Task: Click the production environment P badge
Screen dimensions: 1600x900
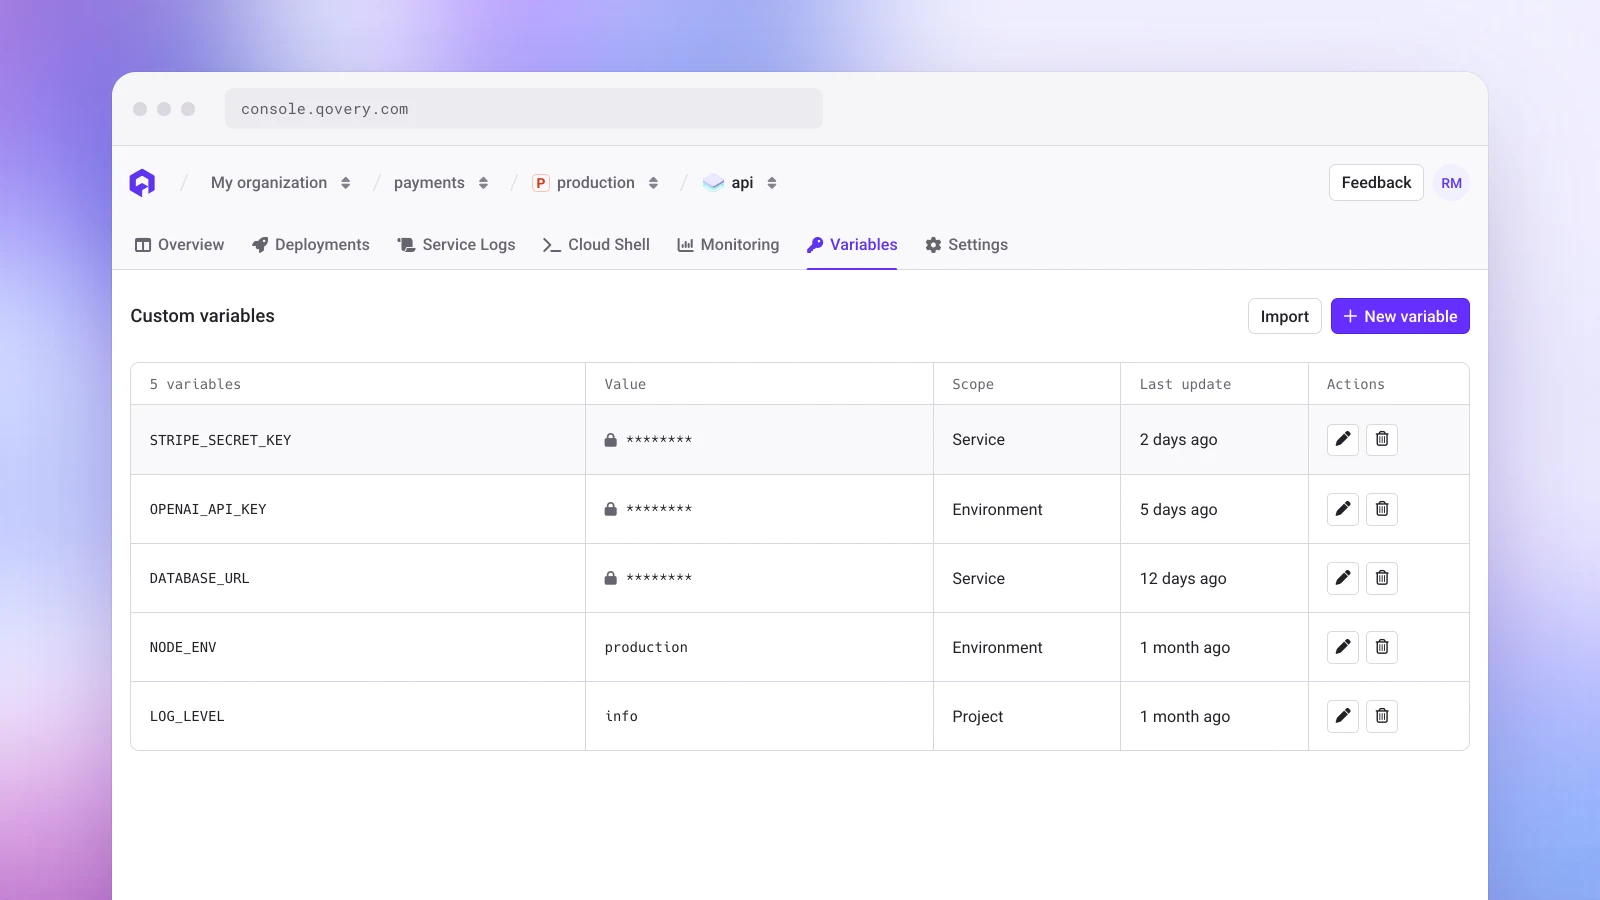Action: [541, 183]
